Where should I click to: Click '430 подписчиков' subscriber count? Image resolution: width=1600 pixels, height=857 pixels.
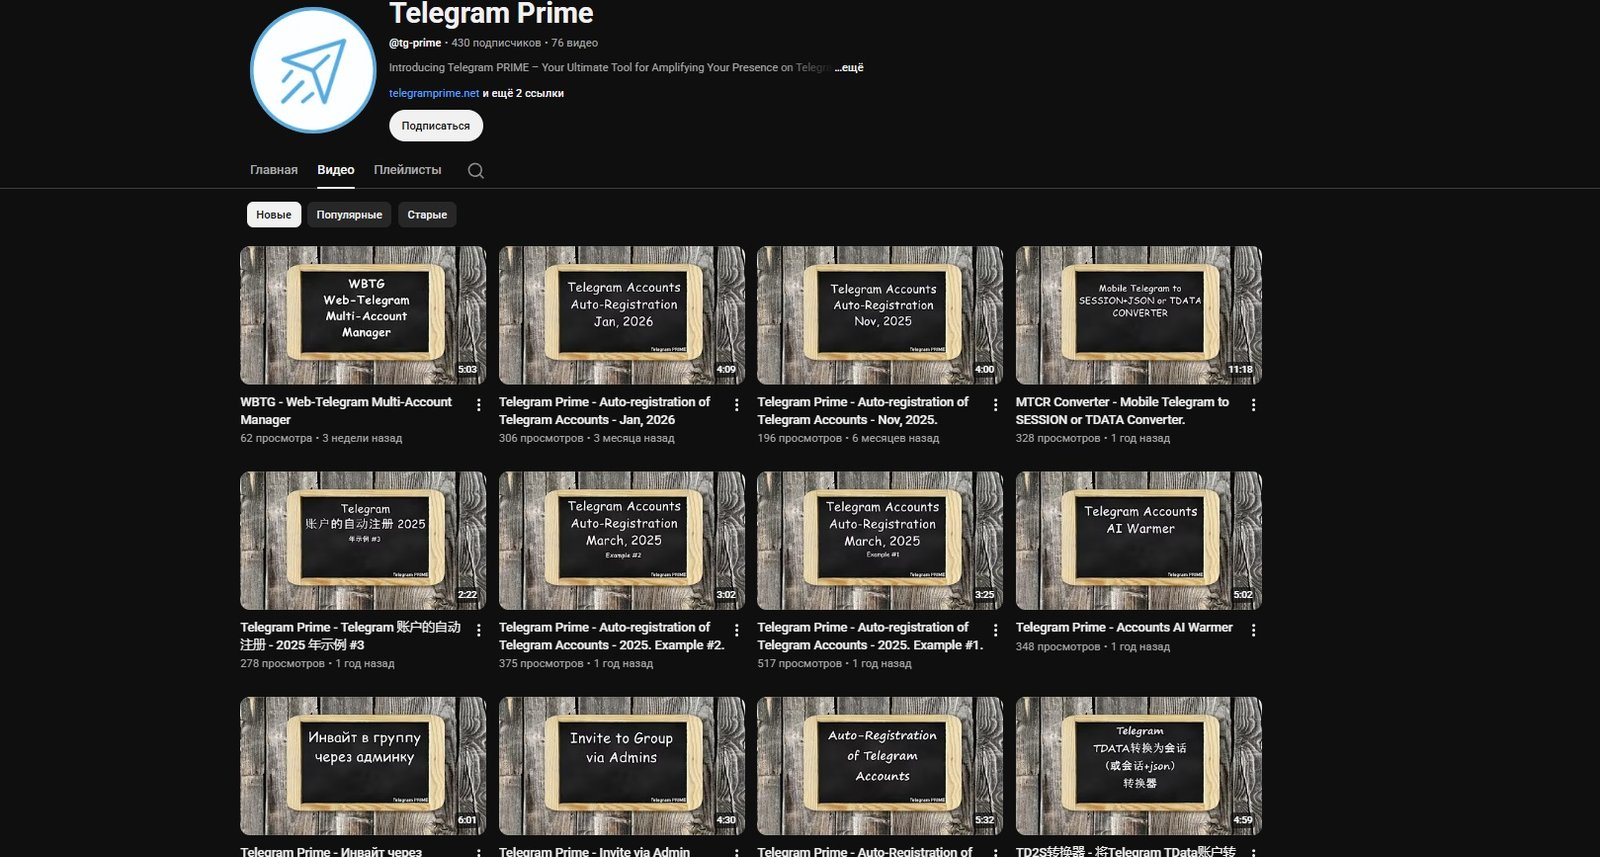click(496, 43)
